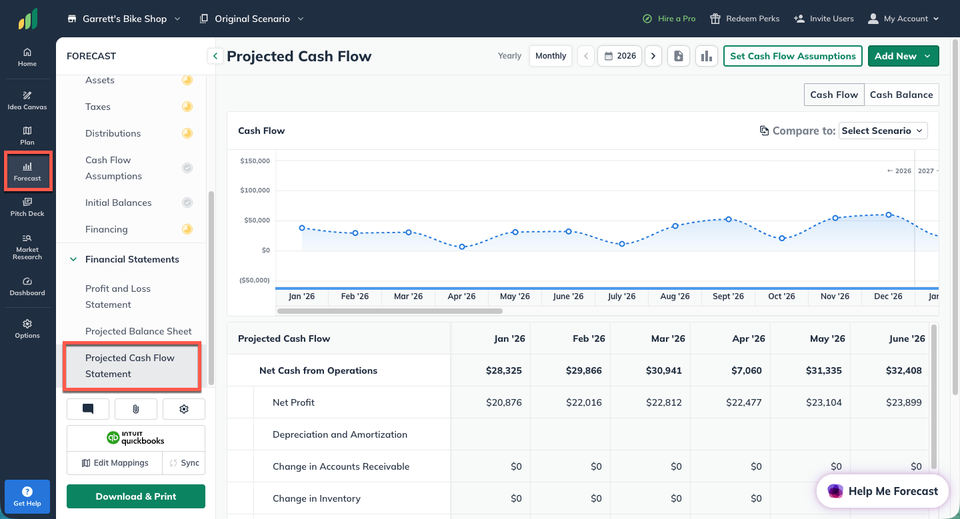Click the Download & Print button
The width and height of the screenshot is (960, 519).
click(136, 496)
